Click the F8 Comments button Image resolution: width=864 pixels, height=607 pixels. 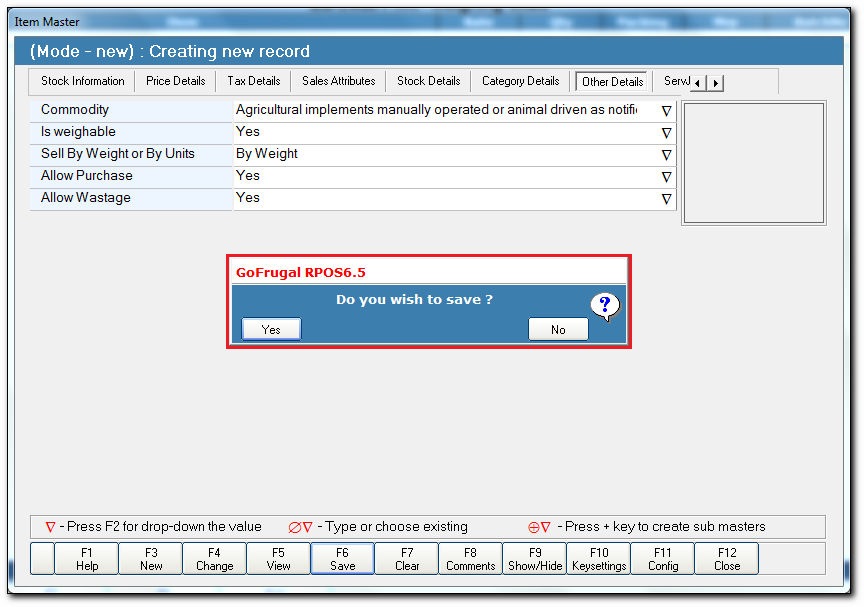click(x=471, y=559)
